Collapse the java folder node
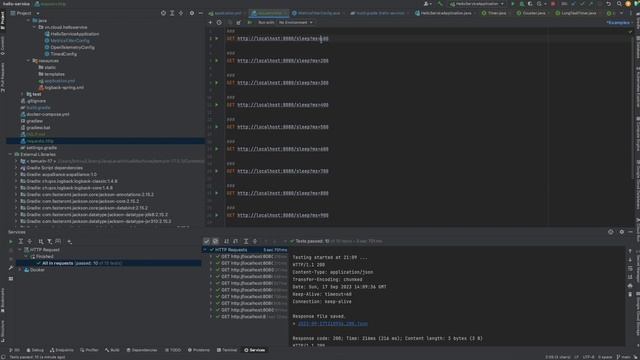640x360 pixels. [x=28, y=20]
